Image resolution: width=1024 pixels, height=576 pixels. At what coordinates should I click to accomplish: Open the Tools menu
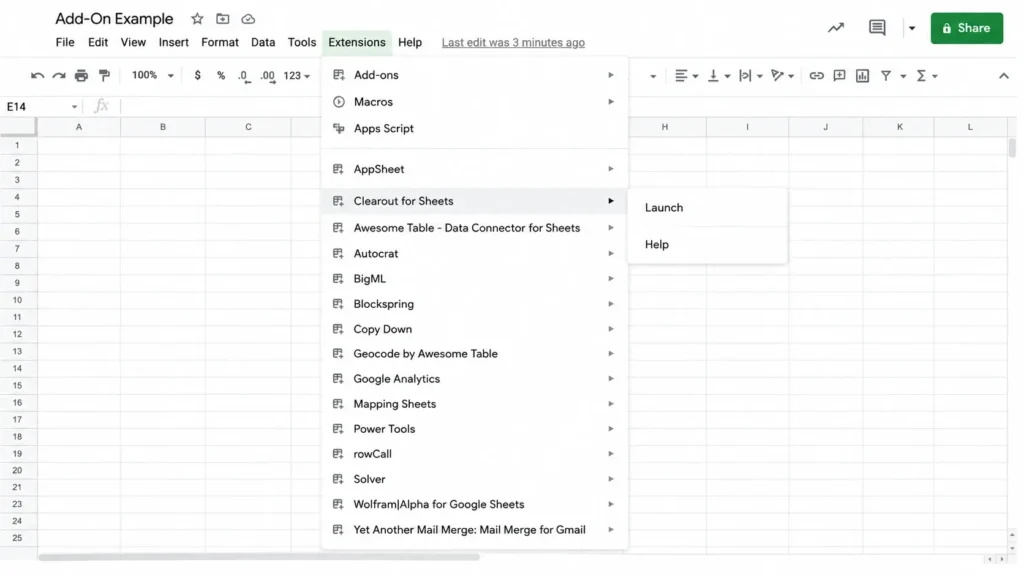pyautogui.click(x=302, y=42)
